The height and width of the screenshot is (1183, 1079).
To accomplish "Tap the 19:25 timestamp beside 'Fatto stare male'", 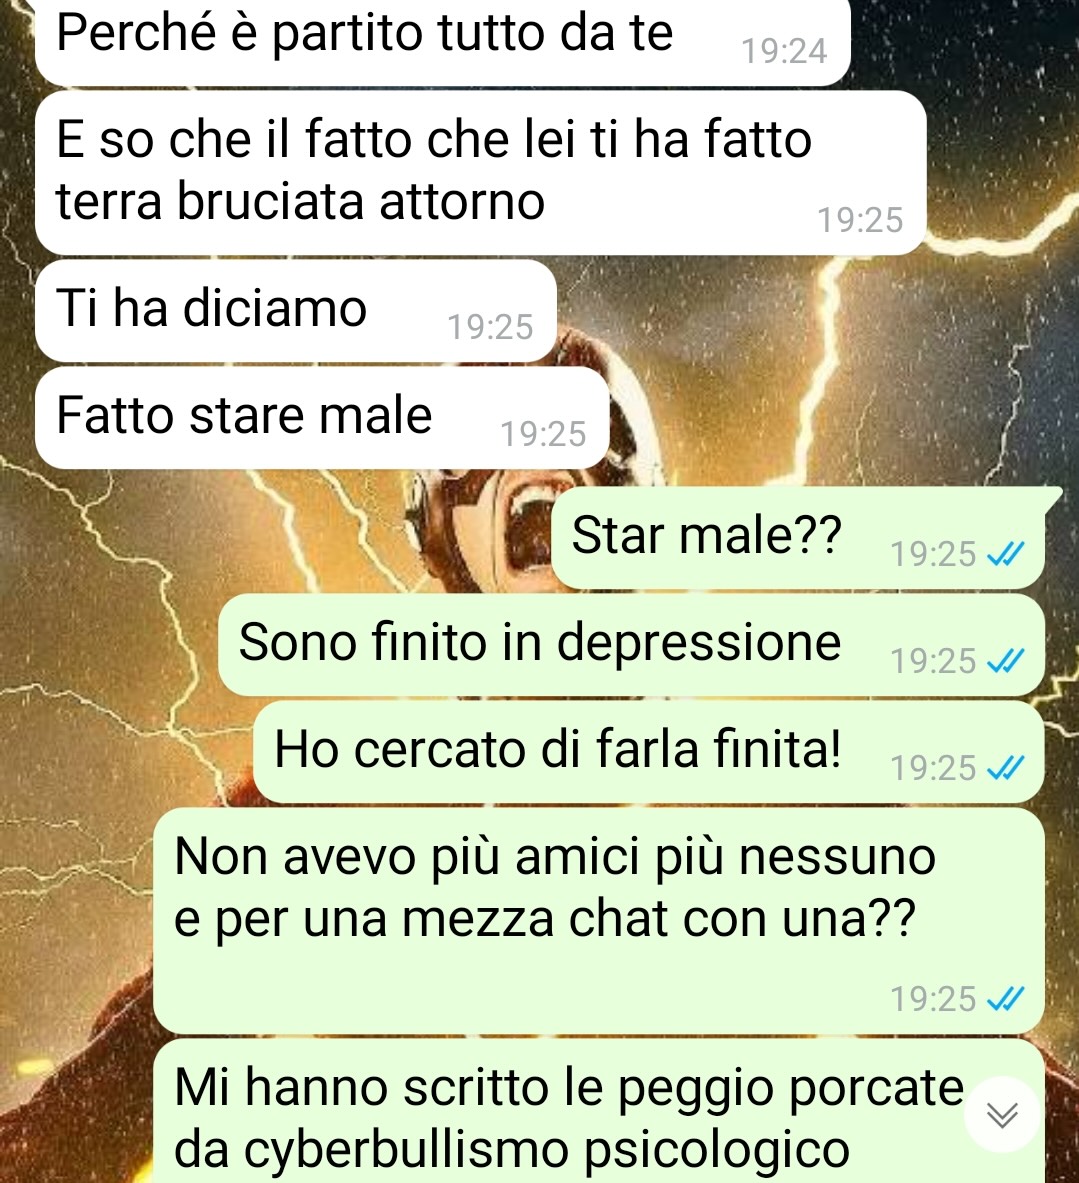I will pos(543,435).
